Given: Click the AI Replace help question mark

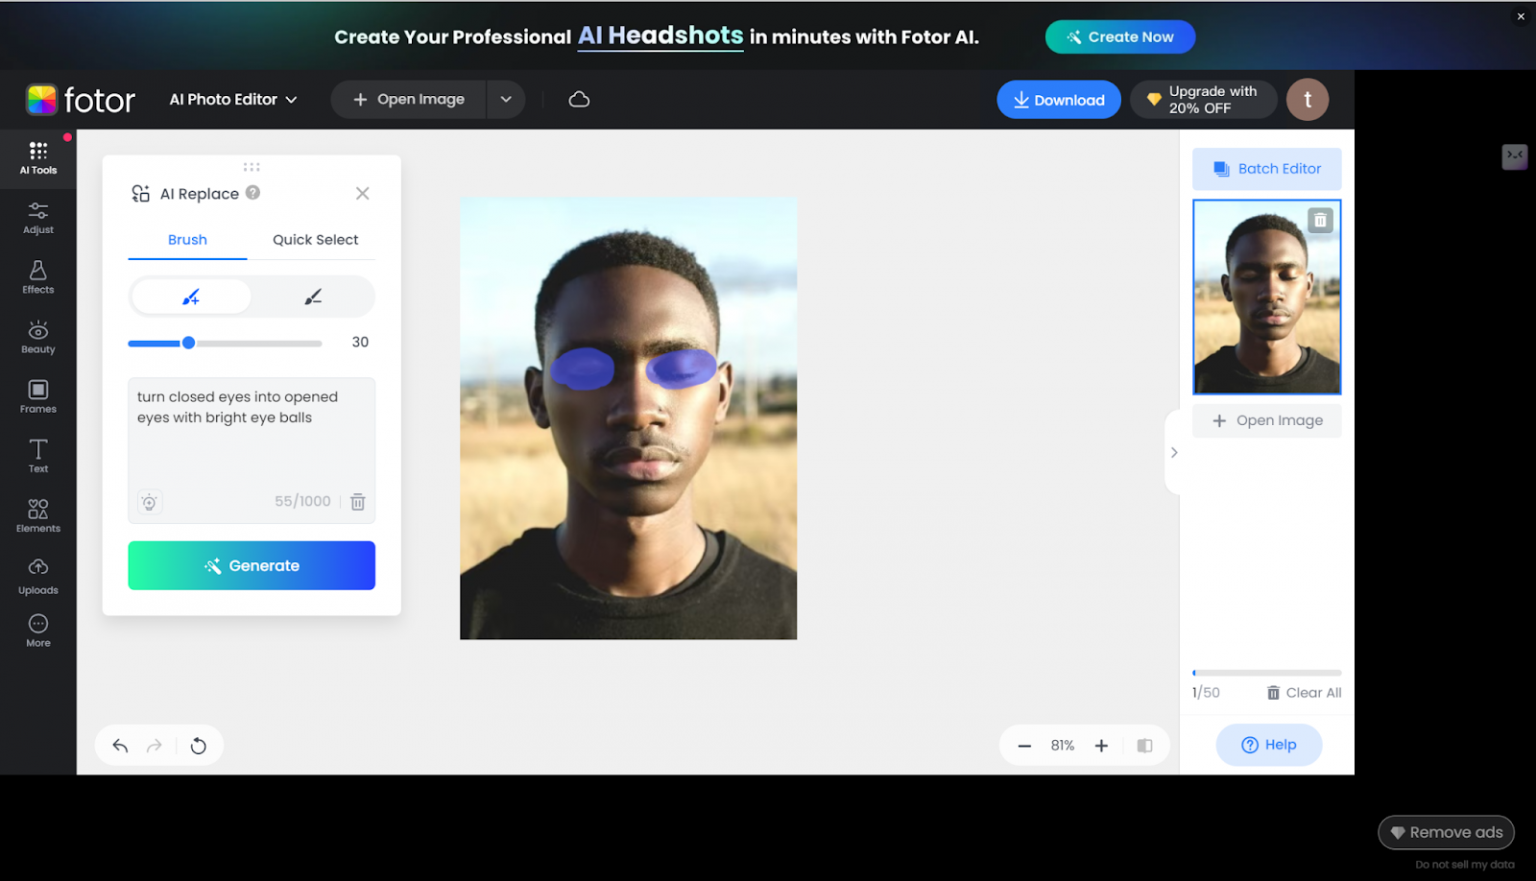Looking at the screenshot, I should coord(253,193).
